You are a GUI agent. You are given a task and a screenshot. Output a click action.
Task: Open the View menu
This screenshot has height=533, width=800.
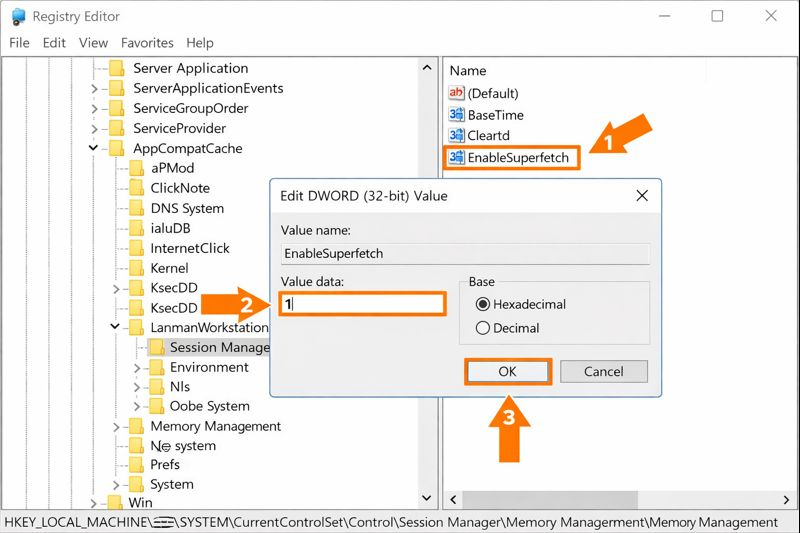[93, 43]
